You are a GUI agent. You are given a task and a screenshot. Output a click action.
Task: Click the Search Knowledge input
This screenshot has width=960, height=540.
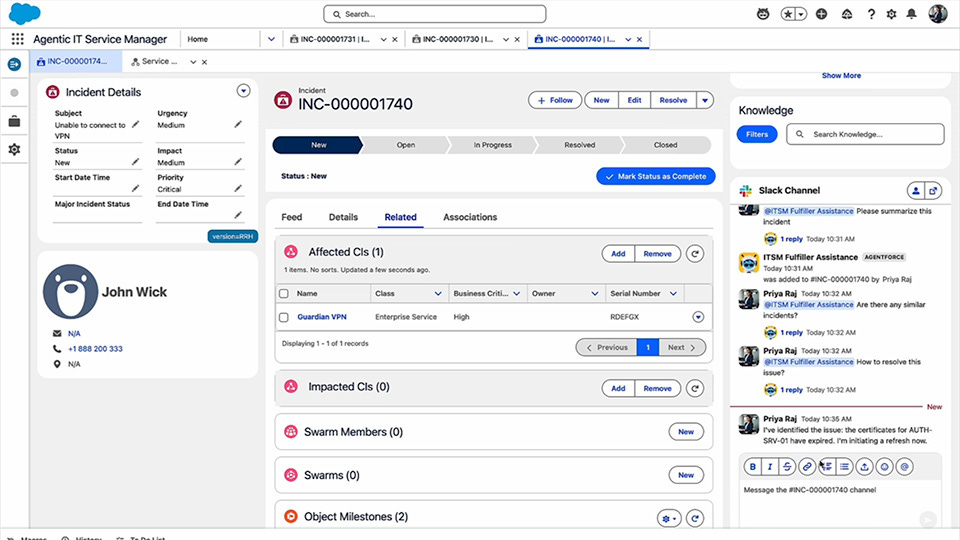(x=865, y=134)
